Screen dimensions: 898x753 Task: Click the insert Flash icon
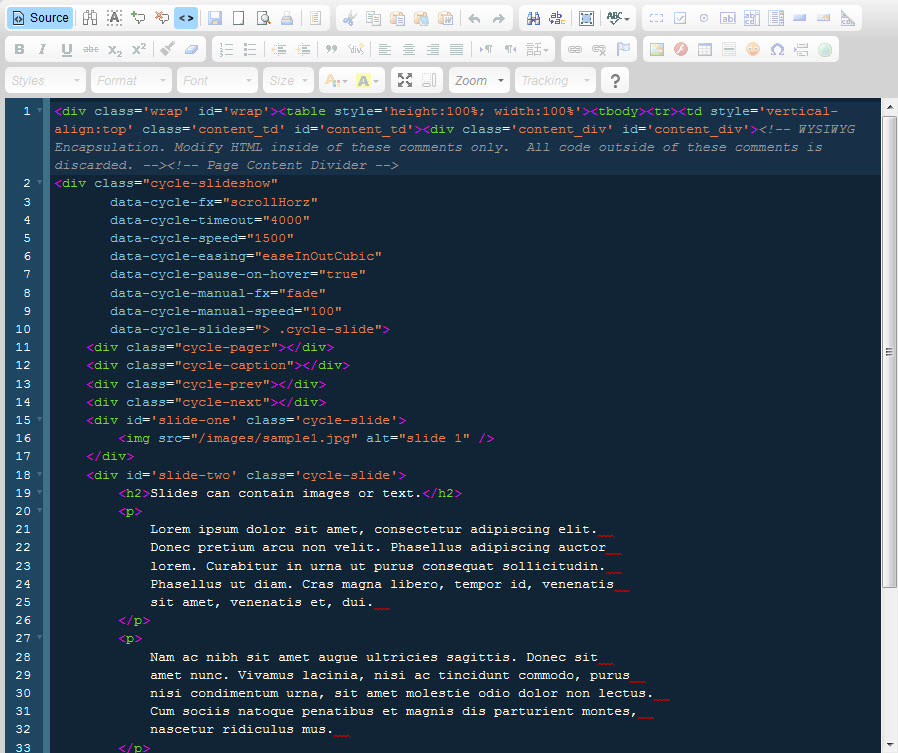pyautogui.click(x=680, y=49)
